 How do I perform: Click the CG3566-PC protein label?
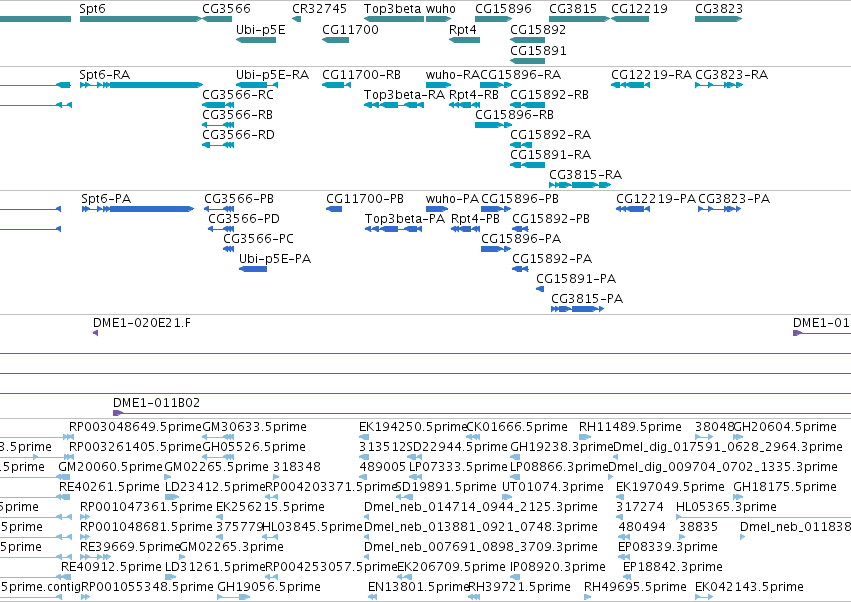click(x=258, y=238)
